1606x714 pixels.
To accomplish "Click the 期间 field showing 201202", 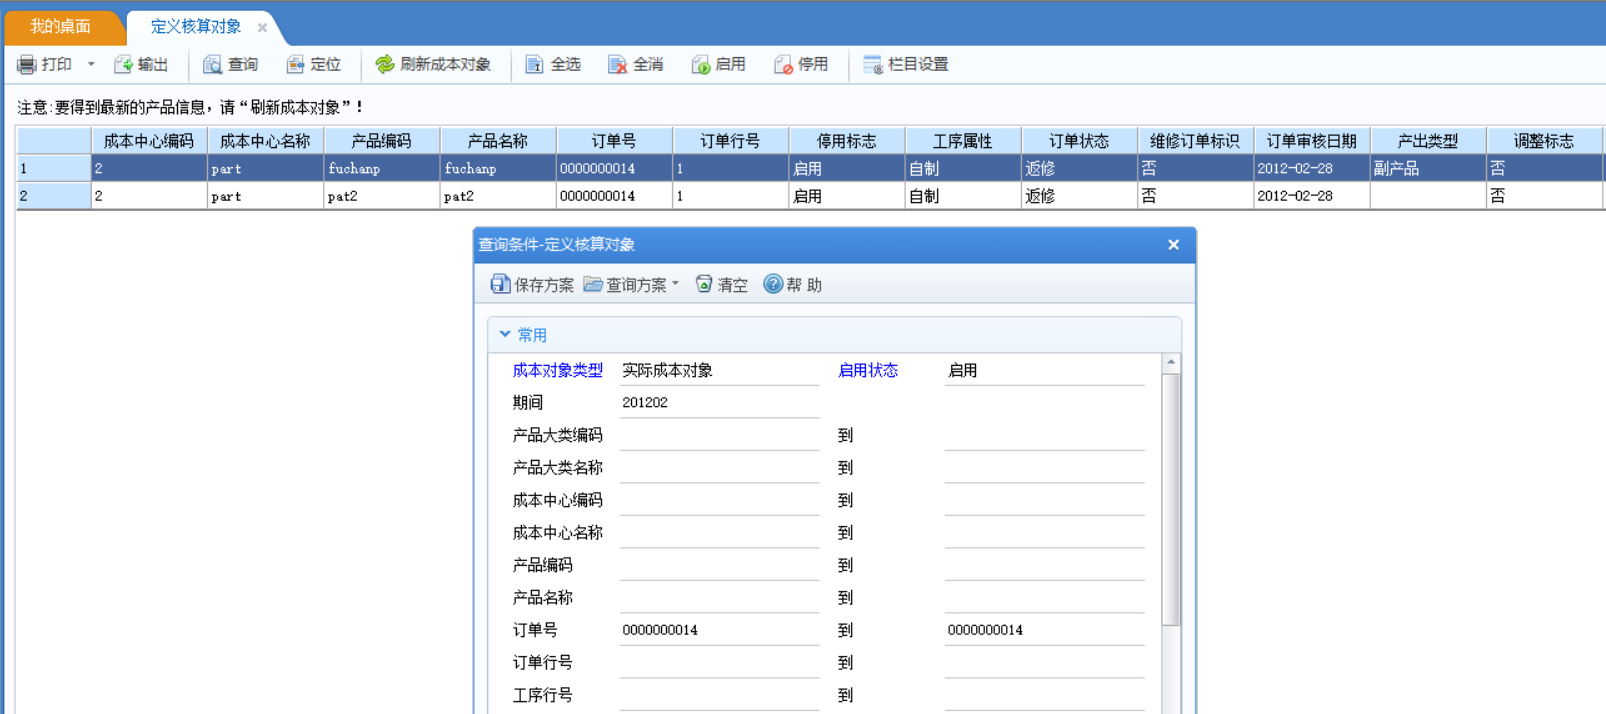I will pyautogui.click(x=719, y=403).
